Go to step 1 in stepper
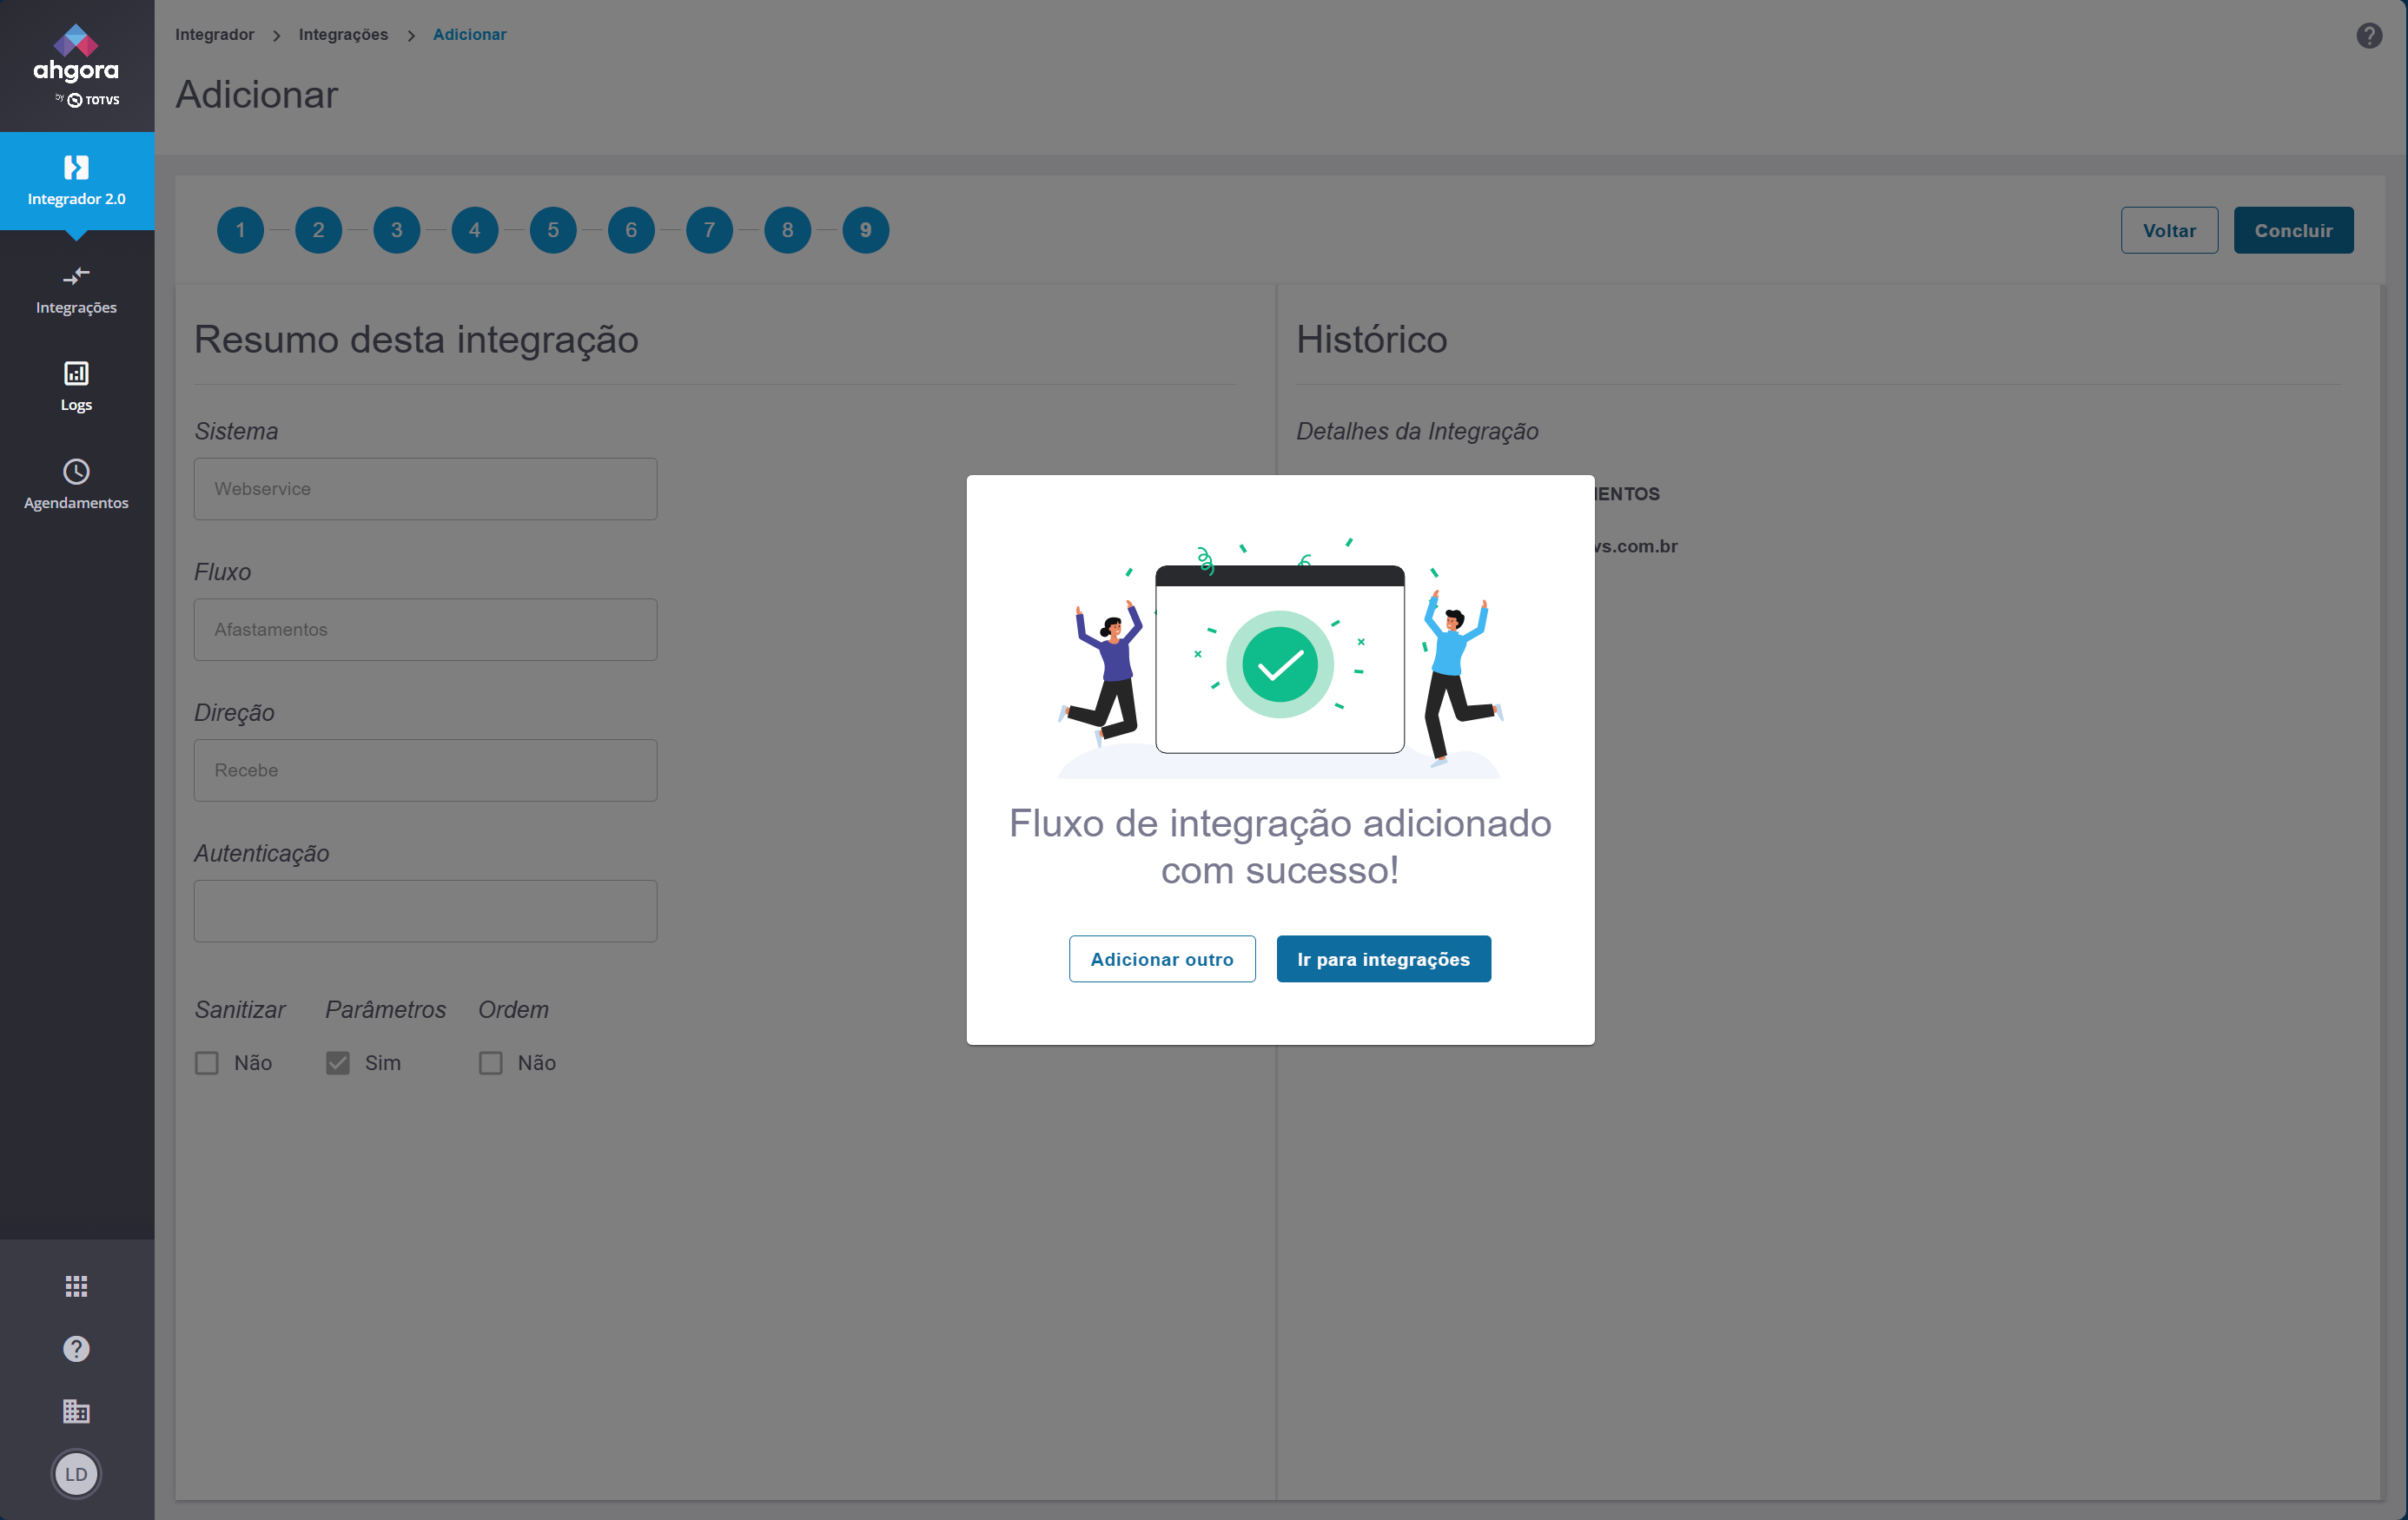Screen dimensions: 2408x1520 tap(240, 230)
